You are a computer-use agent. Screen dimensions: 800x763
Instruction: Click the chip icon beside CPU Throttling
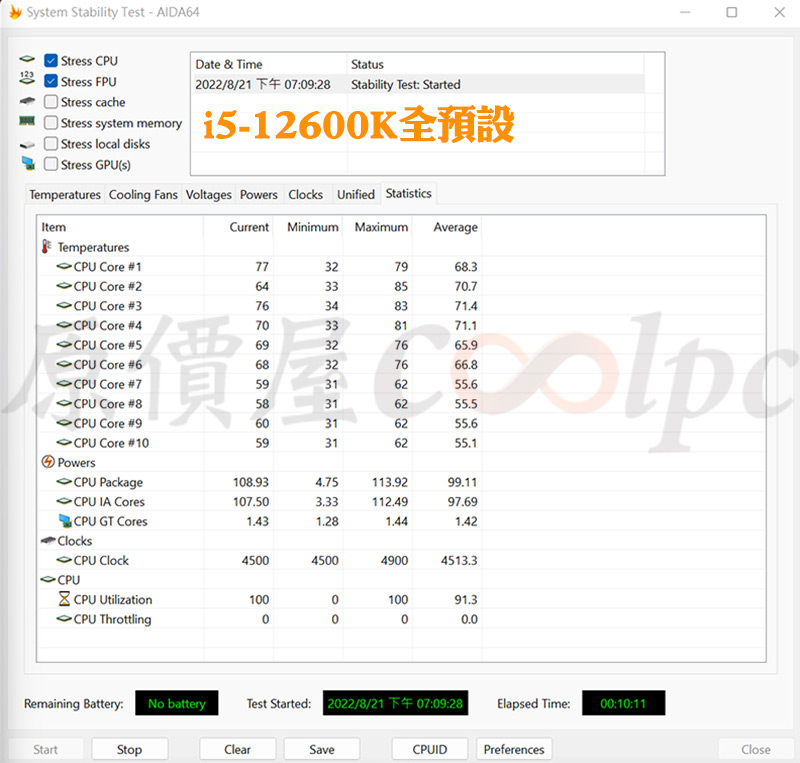point(64,618)
